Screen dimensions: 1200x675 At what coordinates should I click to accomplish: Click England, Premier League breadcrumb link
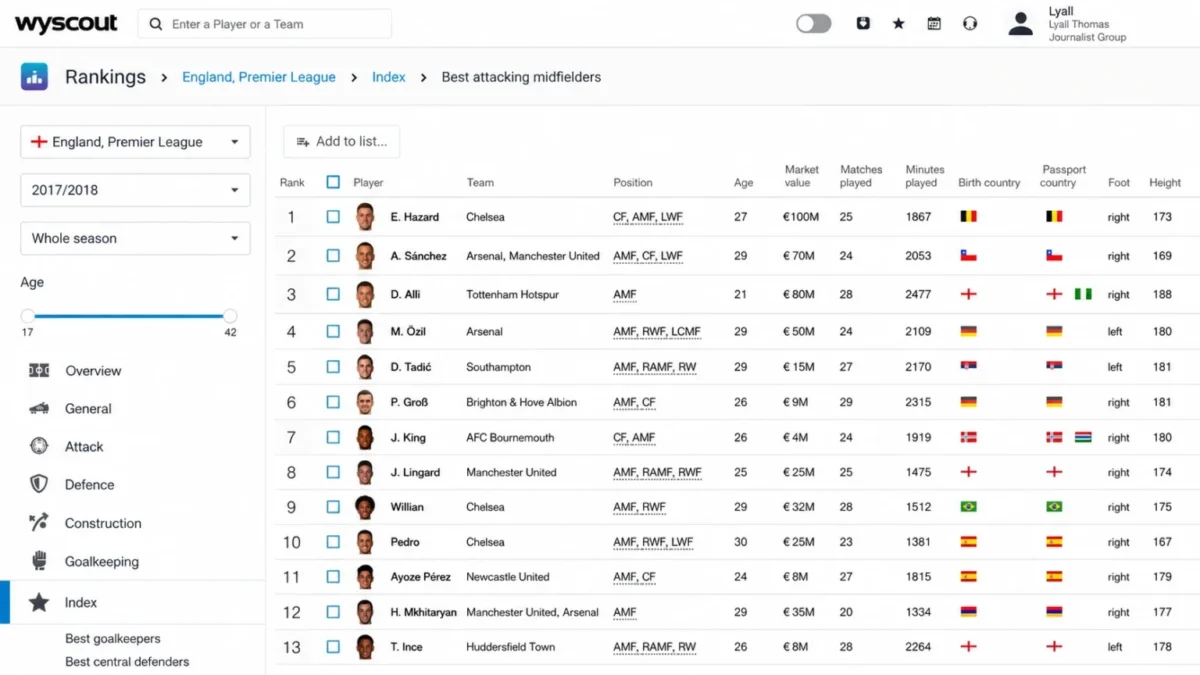point(259,77)
